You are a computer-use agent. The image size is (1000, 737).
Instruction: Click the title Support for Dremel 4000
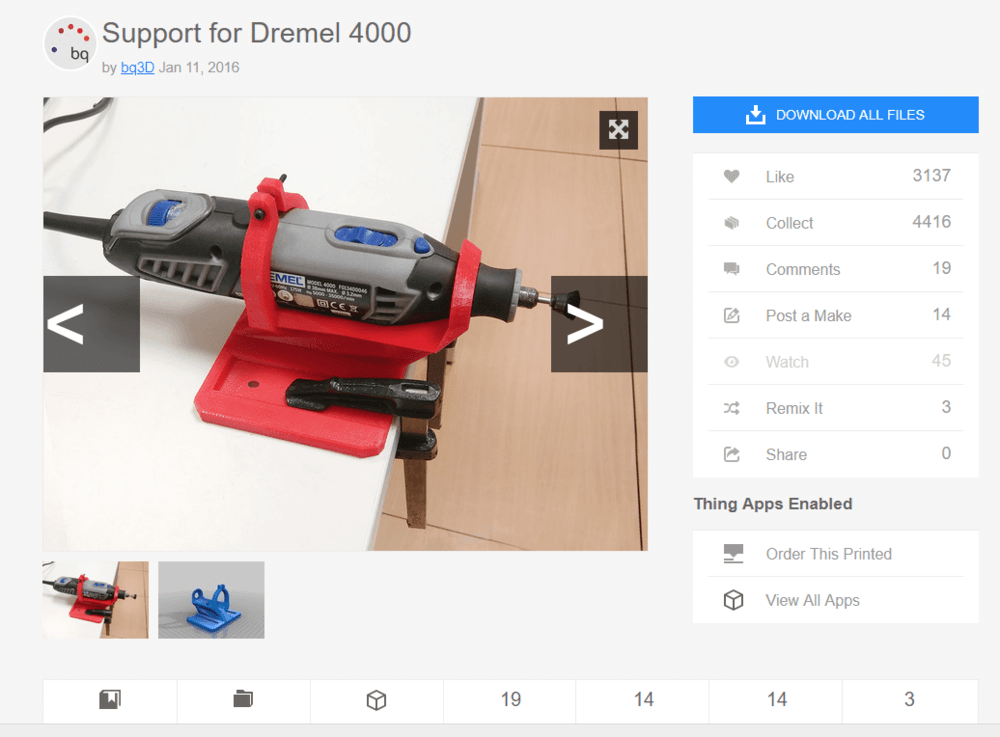(x=256, y=33)
